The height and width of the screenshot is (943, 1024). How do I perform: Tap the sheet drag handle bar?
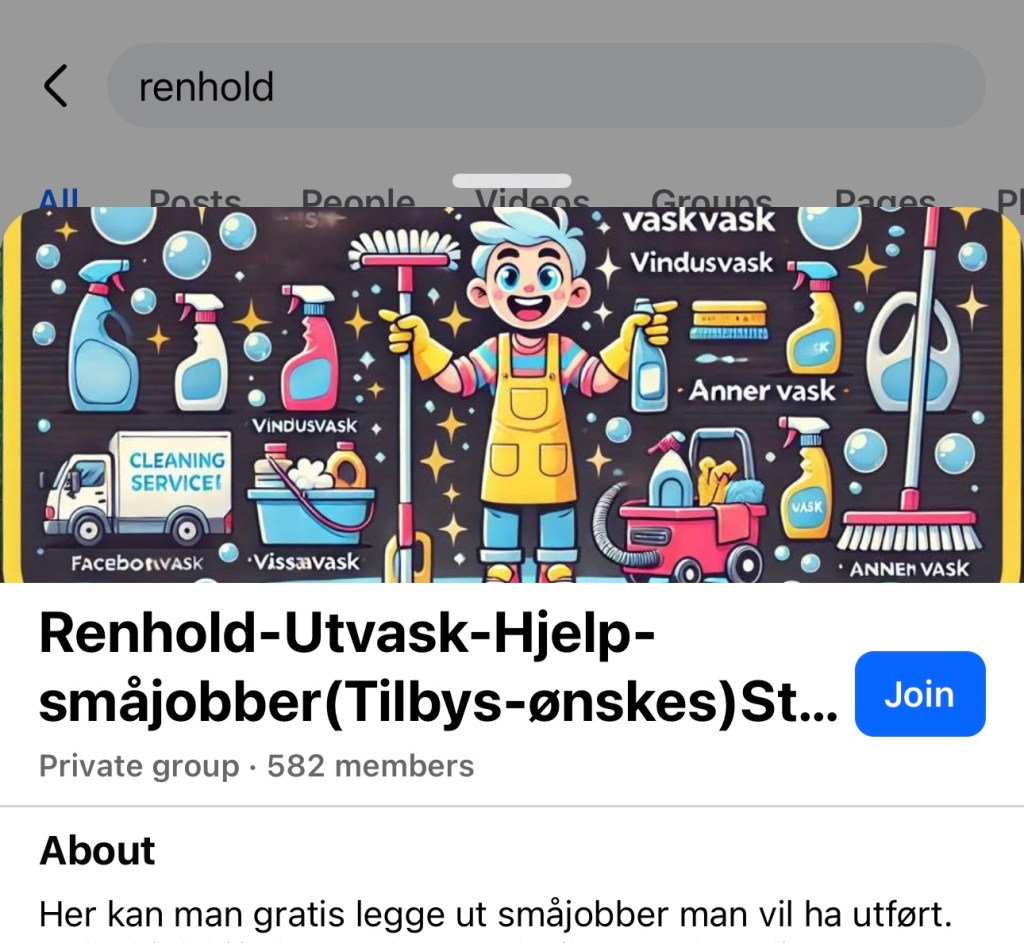click(x=512, y=181)
